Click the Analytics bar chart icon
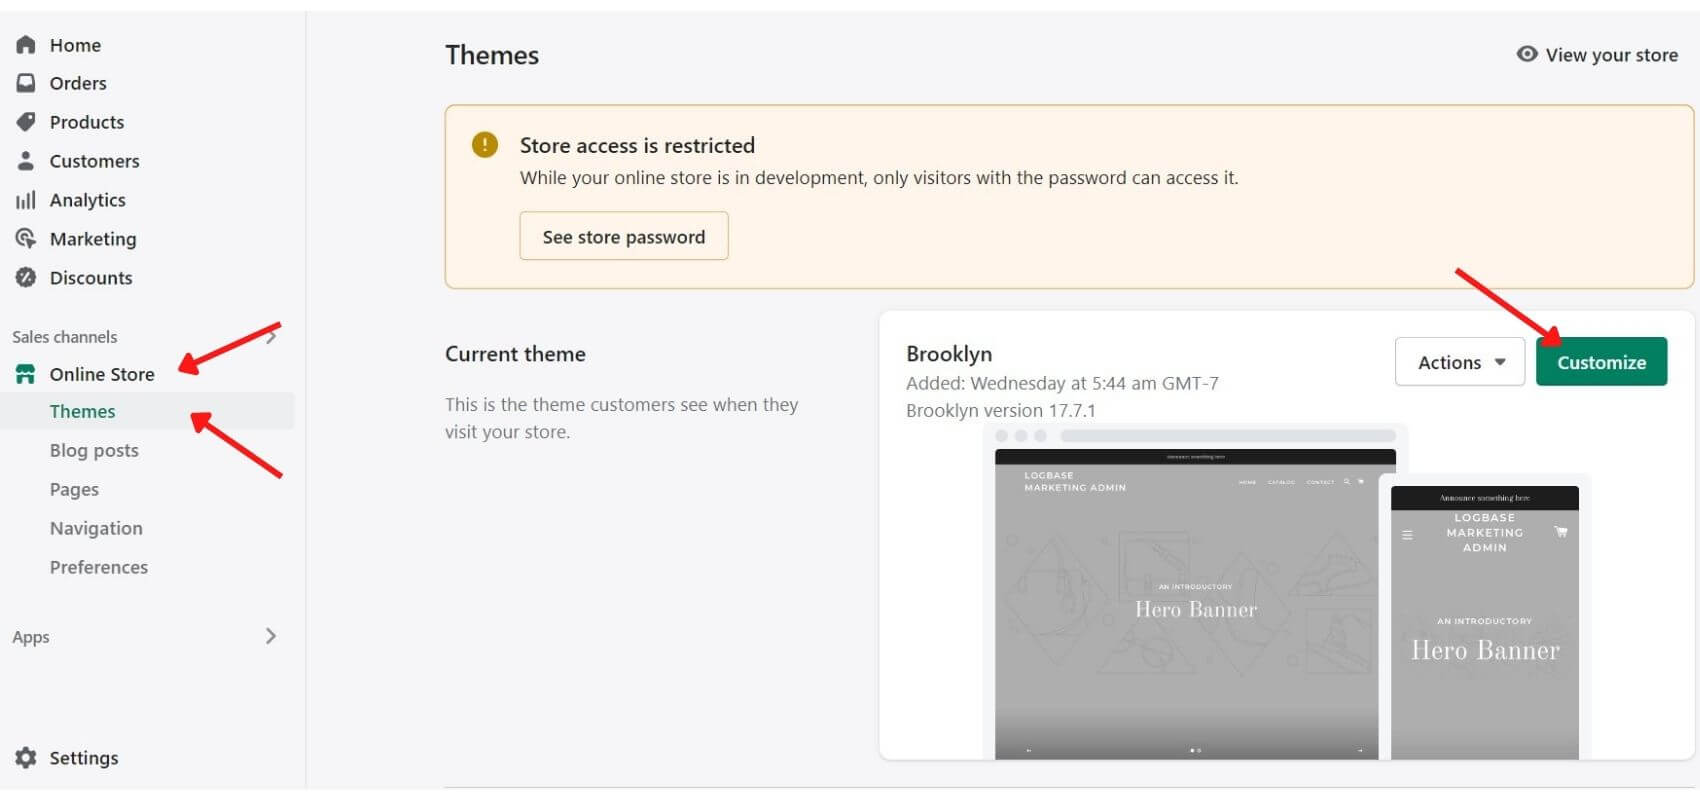1700x800 pixels. point(26,200)
